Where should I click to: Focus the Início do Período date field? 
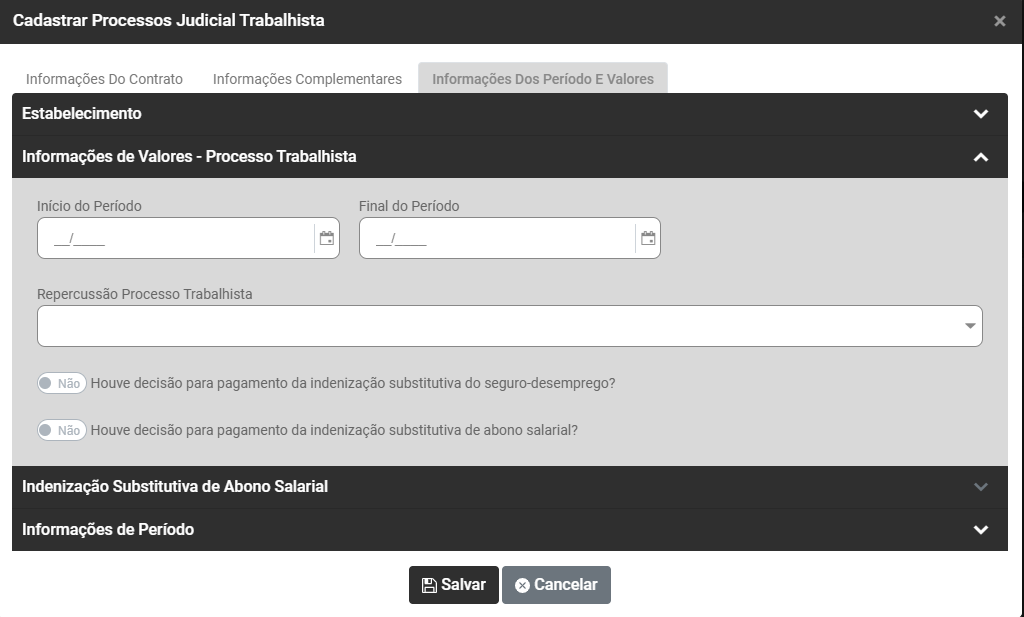click(175, 238)
